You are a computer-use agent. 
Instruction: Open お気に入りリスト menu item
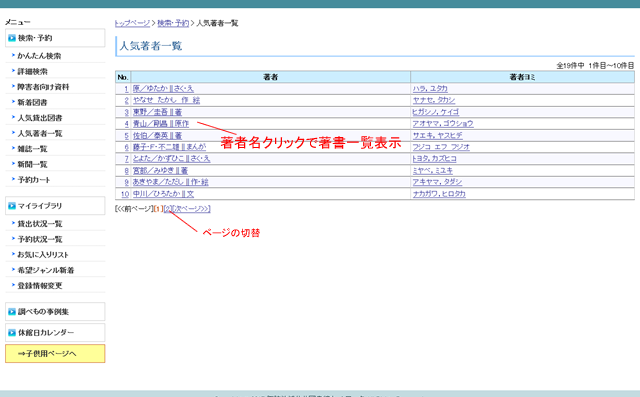pos(43,255)
